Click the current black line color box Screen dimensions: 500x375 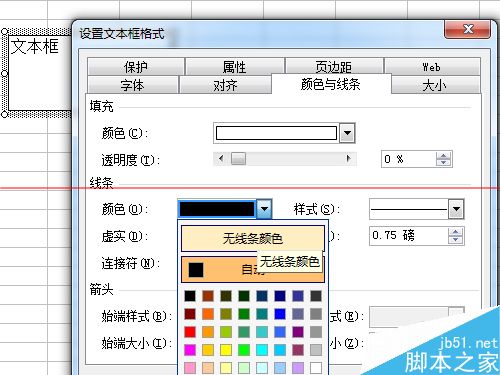pyautogui.click(x=217, y=209)
